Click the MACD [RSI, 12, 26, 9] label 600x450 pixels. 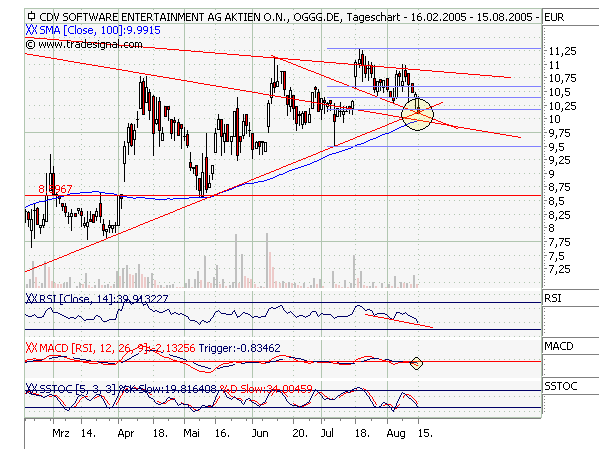(93, 348)
